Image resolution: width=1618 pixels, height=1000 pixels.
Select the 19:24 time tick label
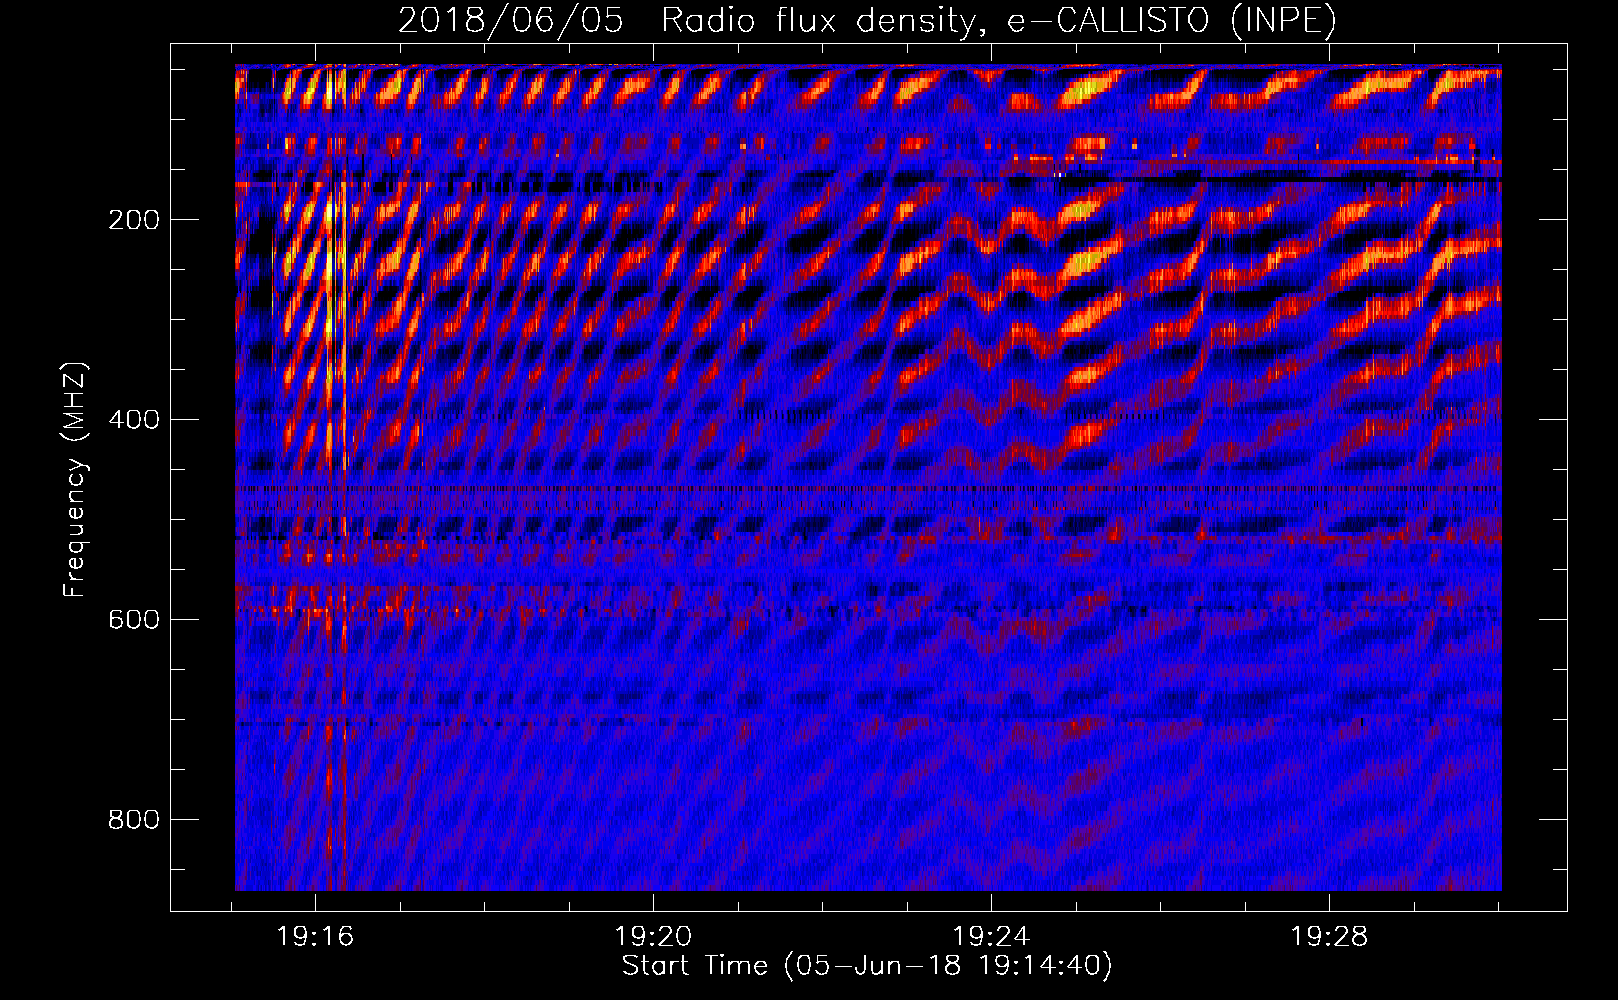coord(991,937)
